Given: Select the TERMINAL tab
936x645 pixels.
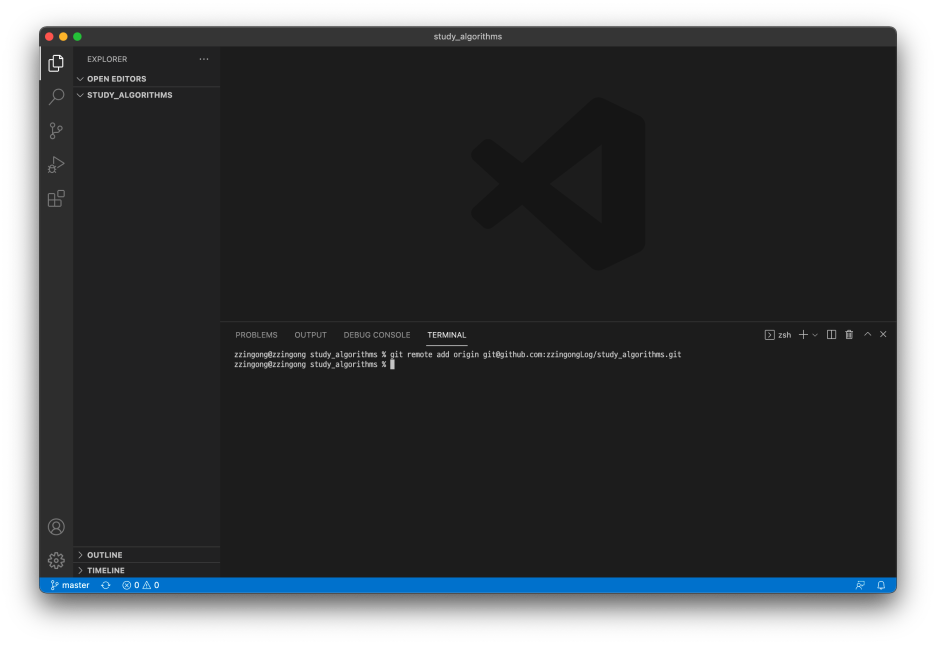Looking at the screenshot, I should click(447, 335).
